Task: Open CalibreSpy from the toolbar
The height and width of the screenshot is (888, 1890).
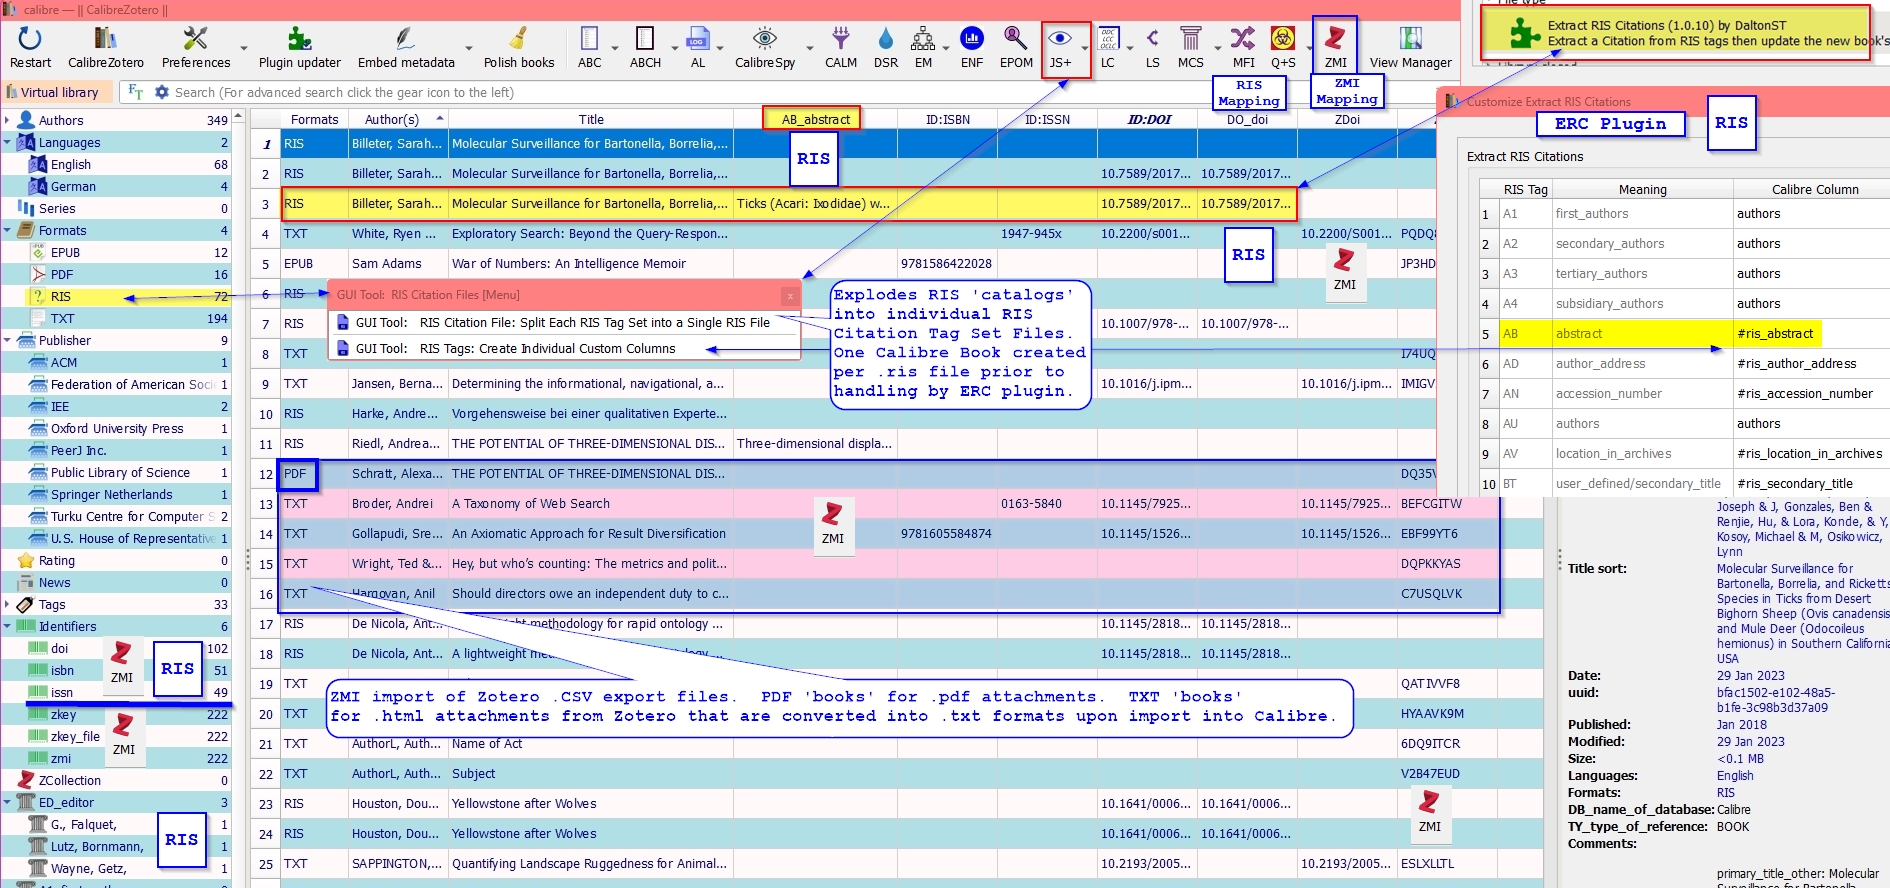Action: tap(764, 40)
